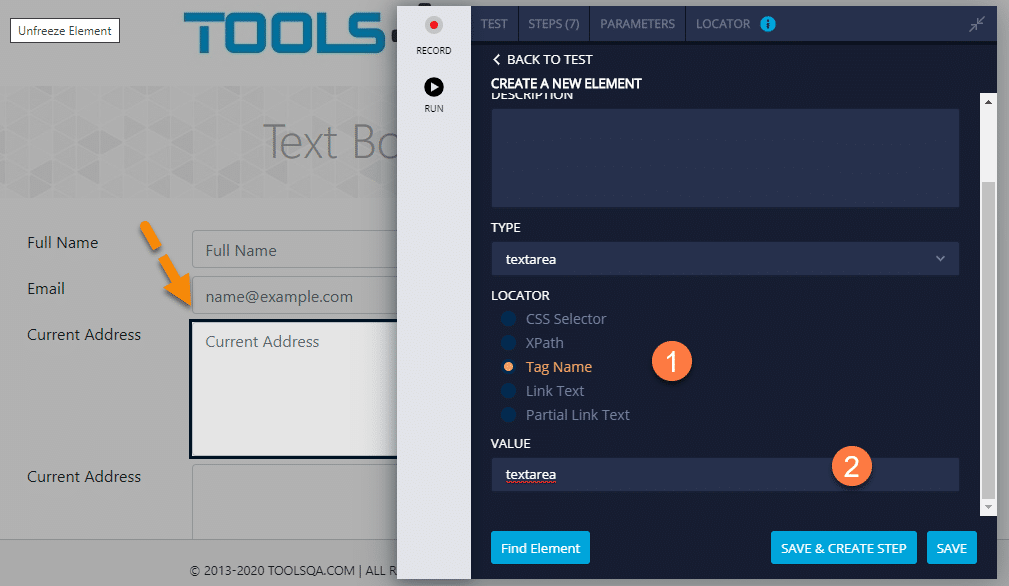This screenshot has height=586, width=1009.
Task: Open the info tooltip next to LOCATOR
Action: 767,23
